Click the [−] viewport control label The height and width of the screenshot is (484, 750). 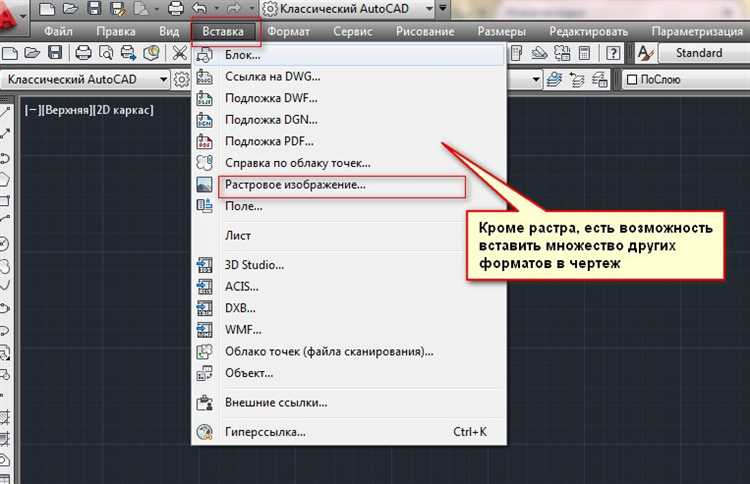pos(32,110)
